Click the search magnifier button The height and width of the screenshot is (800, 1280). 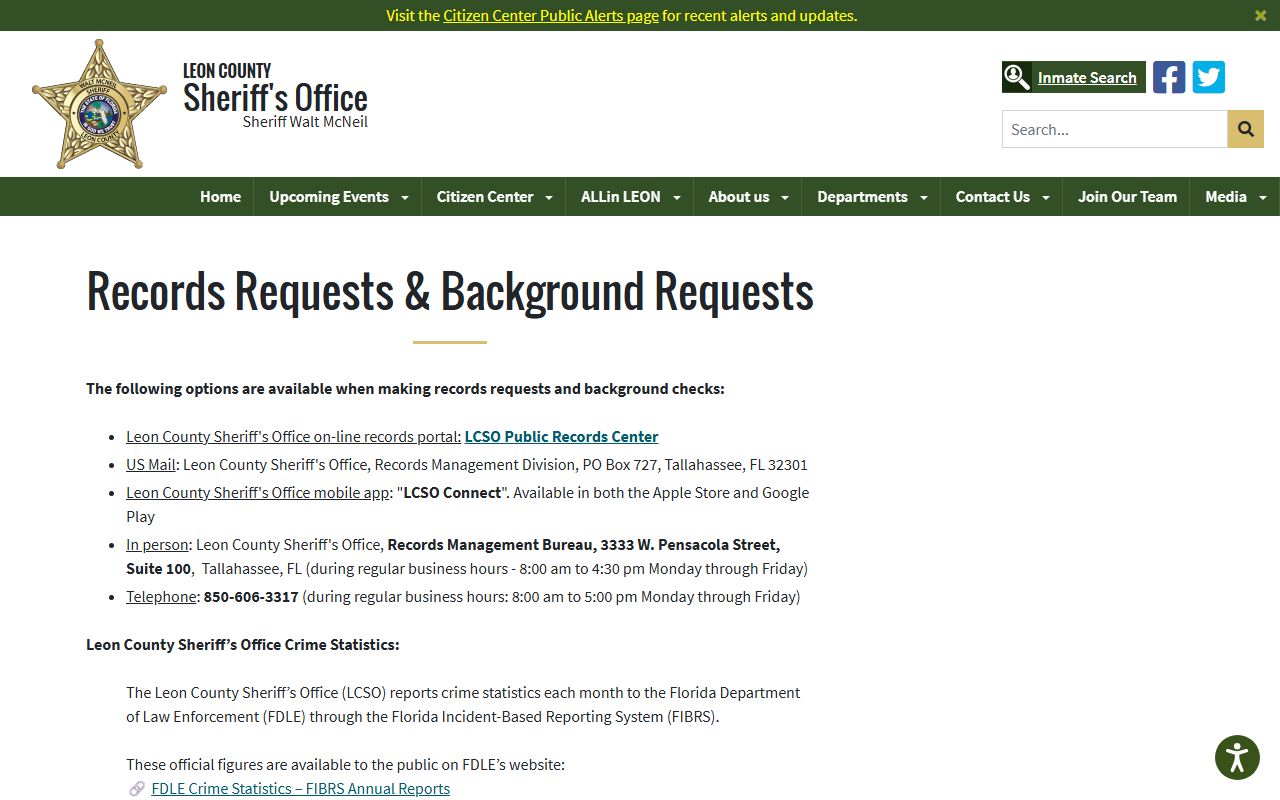(x=1246, y=129)
